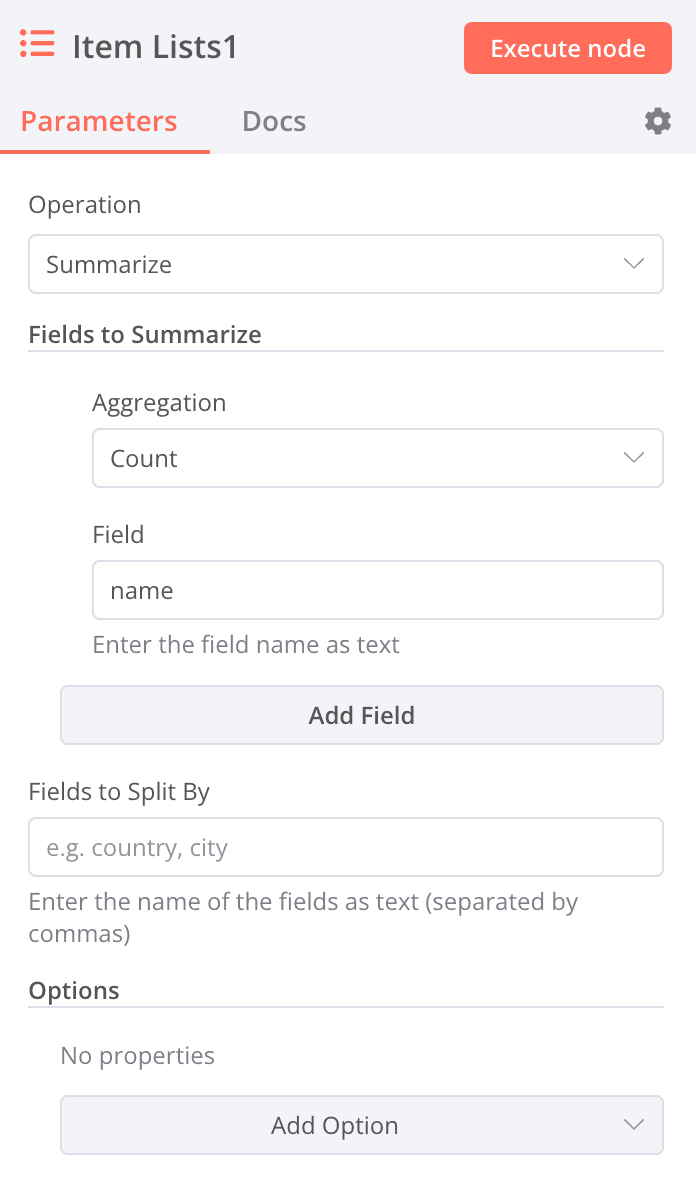Click the Aggregation dropdown chevron arrow
This screenshot has width=696, height=1188.
(633, 458)
